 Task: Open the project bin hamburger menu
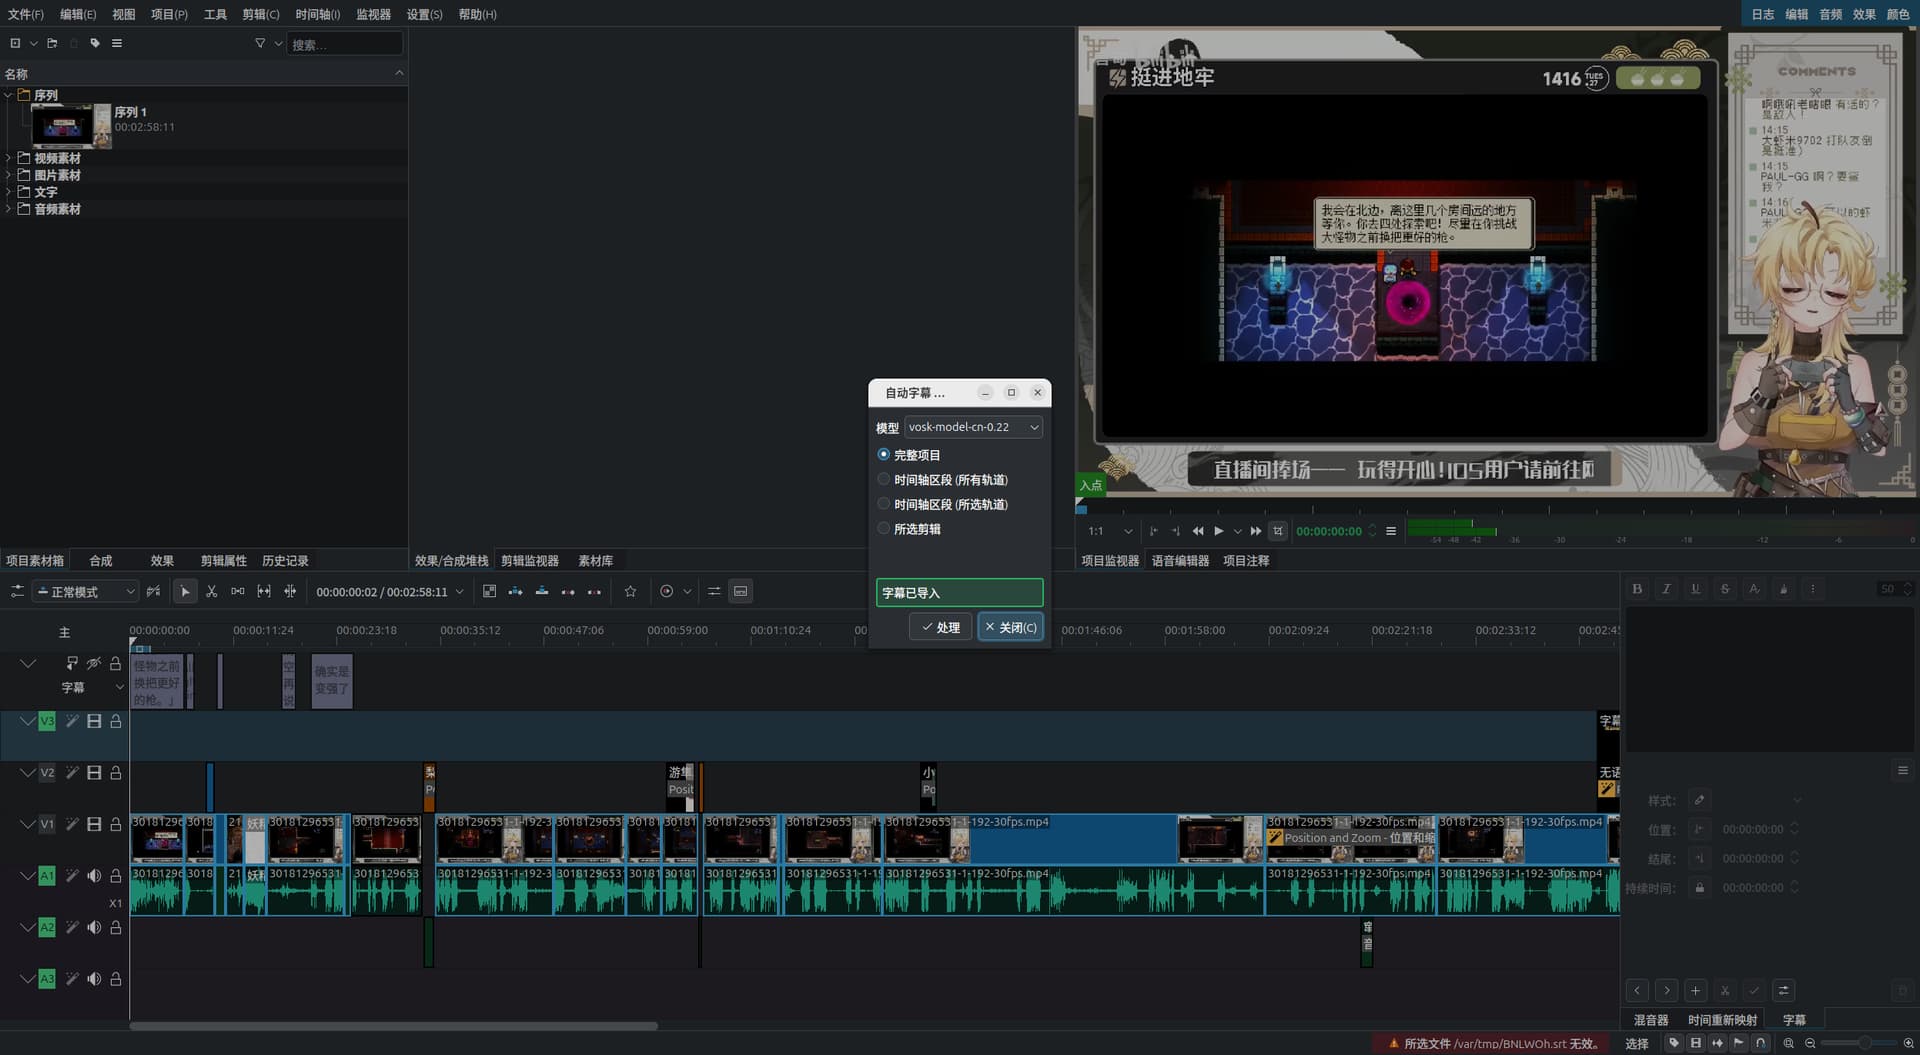tap(117, 43)
